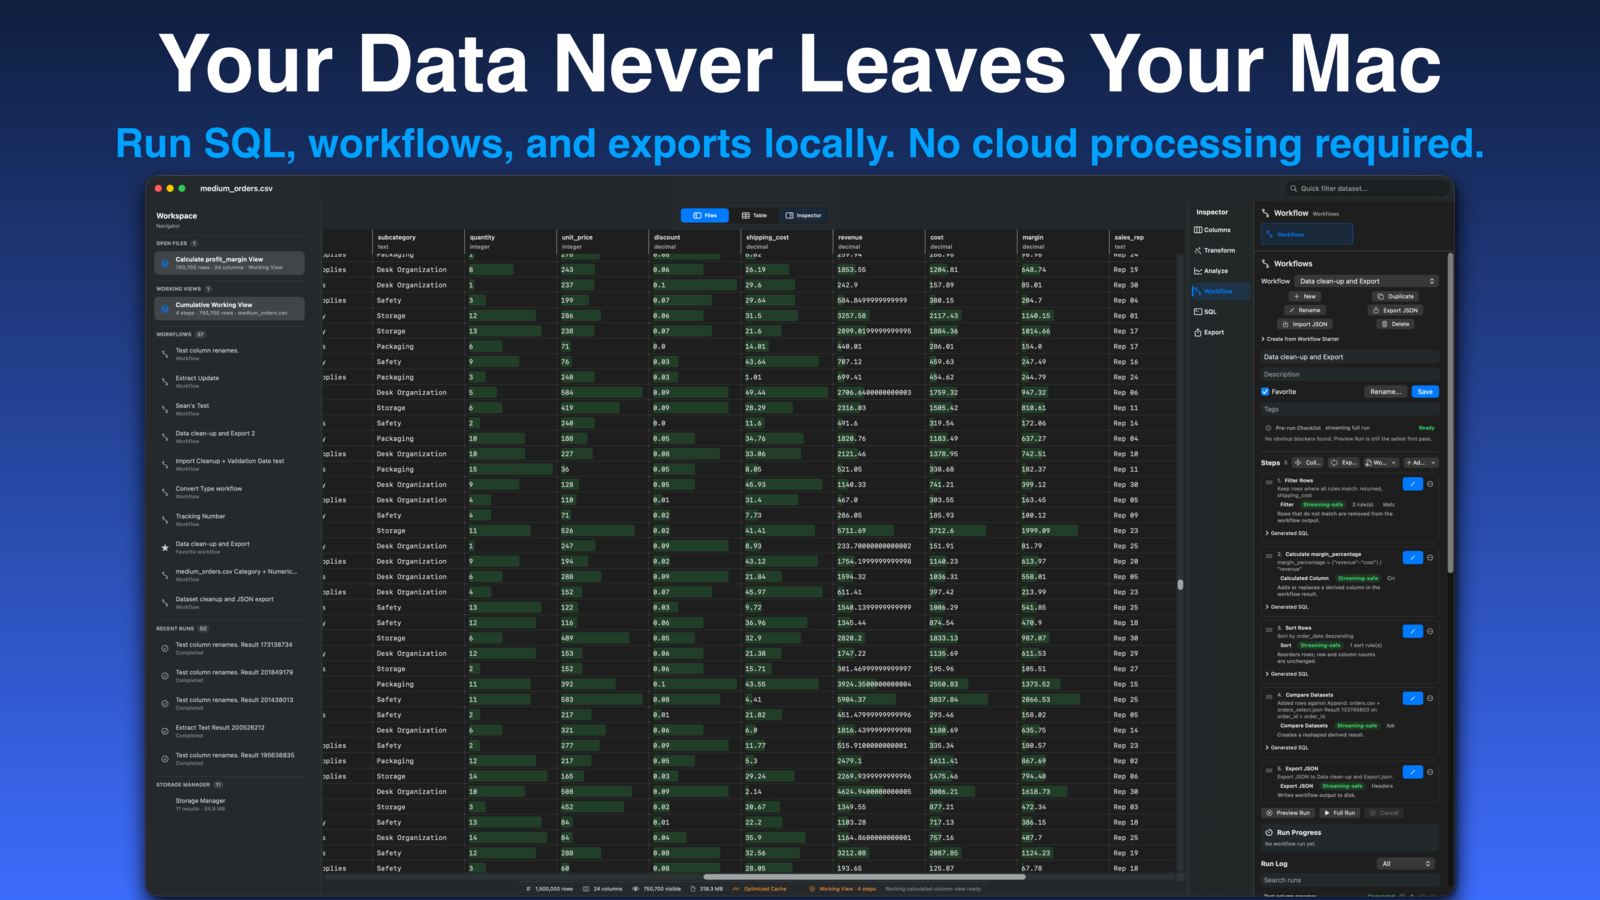Click the Cumulative Working View icon

(x=165, y=308)
